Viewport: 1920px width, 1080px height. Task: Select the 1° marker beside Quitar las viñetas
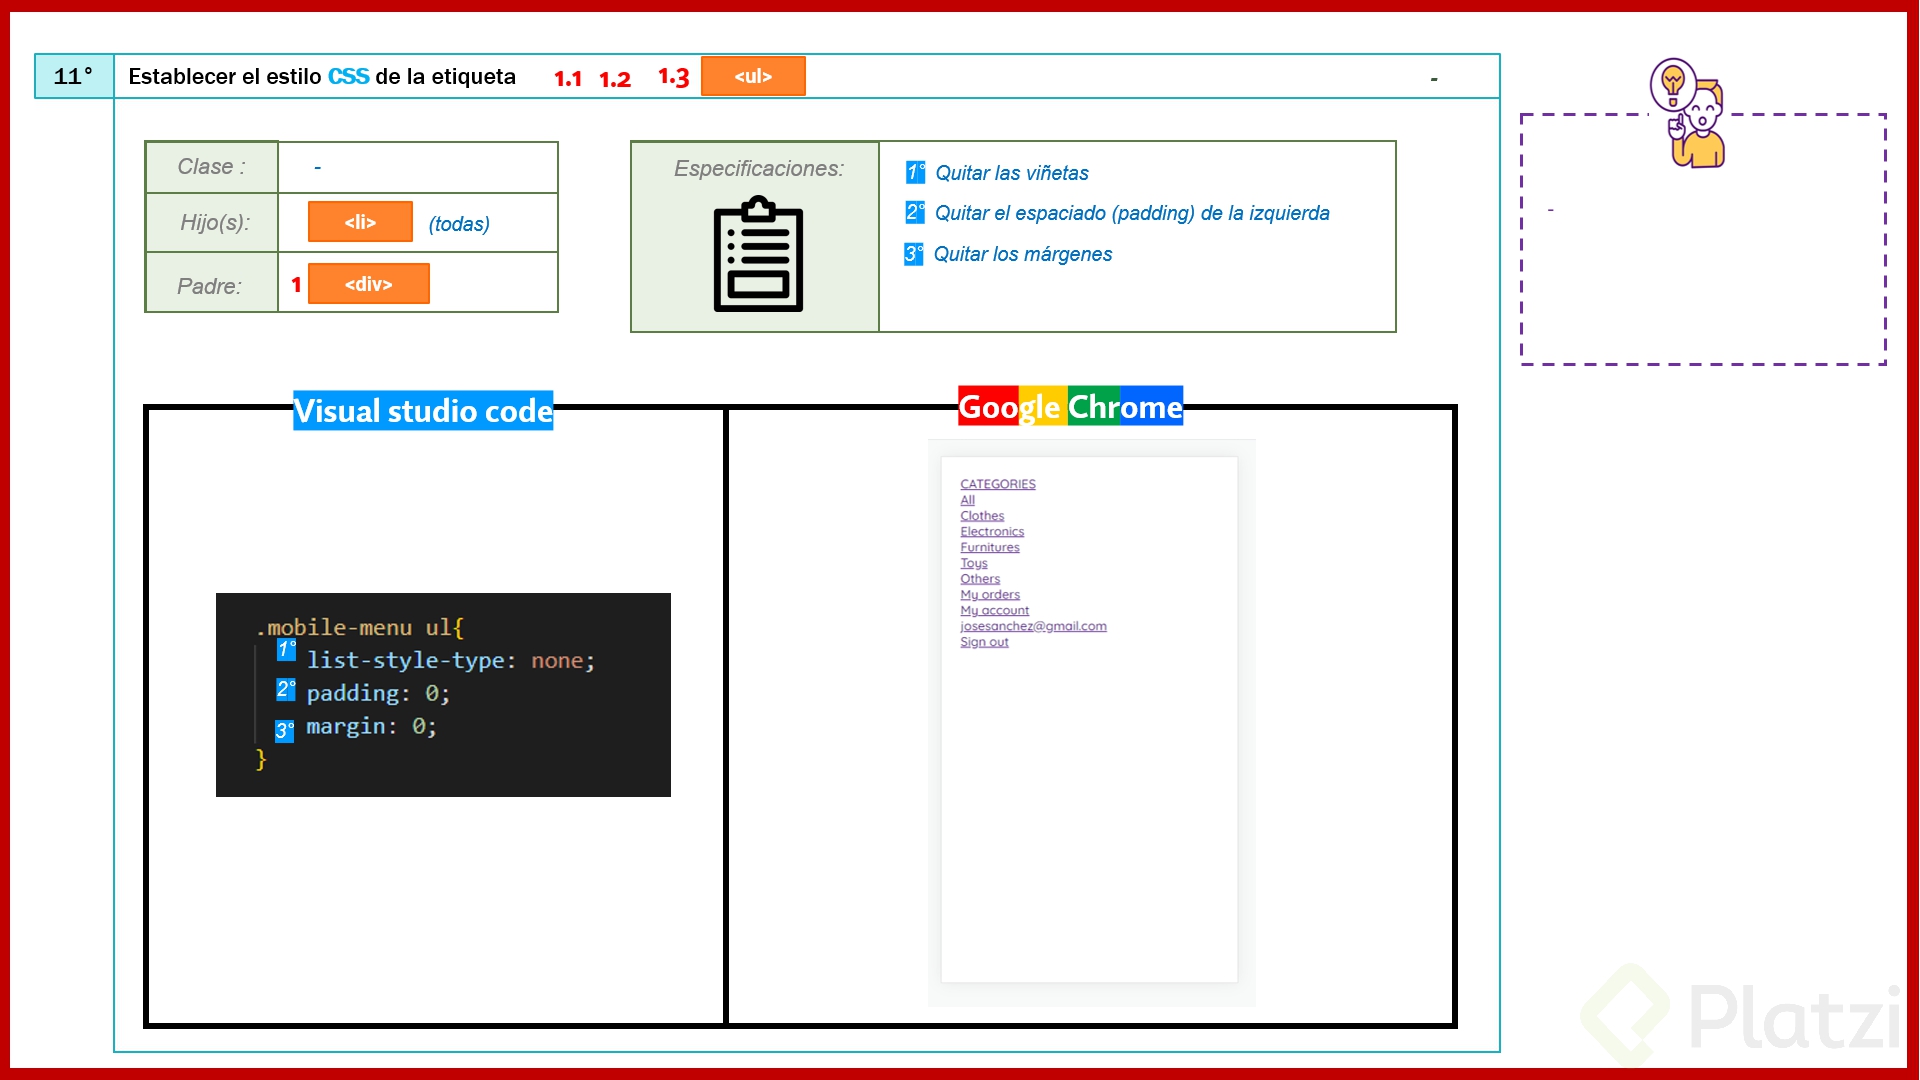pyautogui.click(x=913, y=172)
